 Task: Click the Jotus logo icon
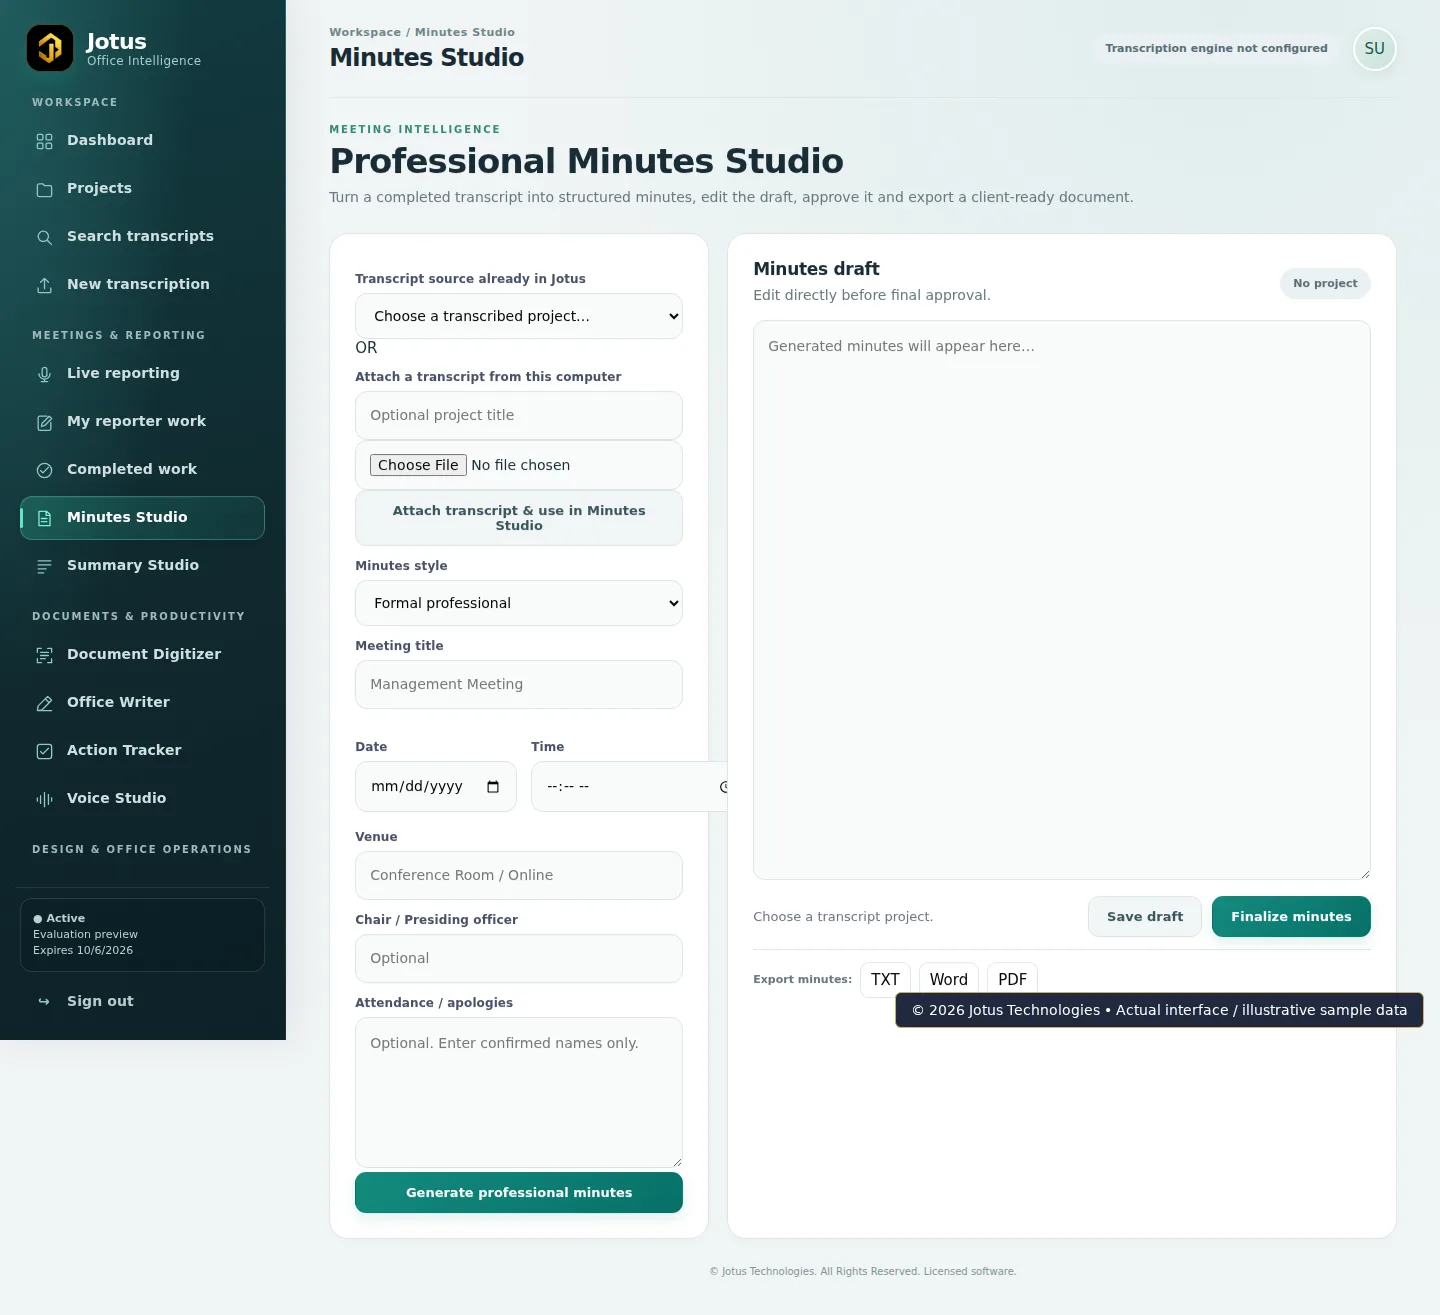point(50,48)
